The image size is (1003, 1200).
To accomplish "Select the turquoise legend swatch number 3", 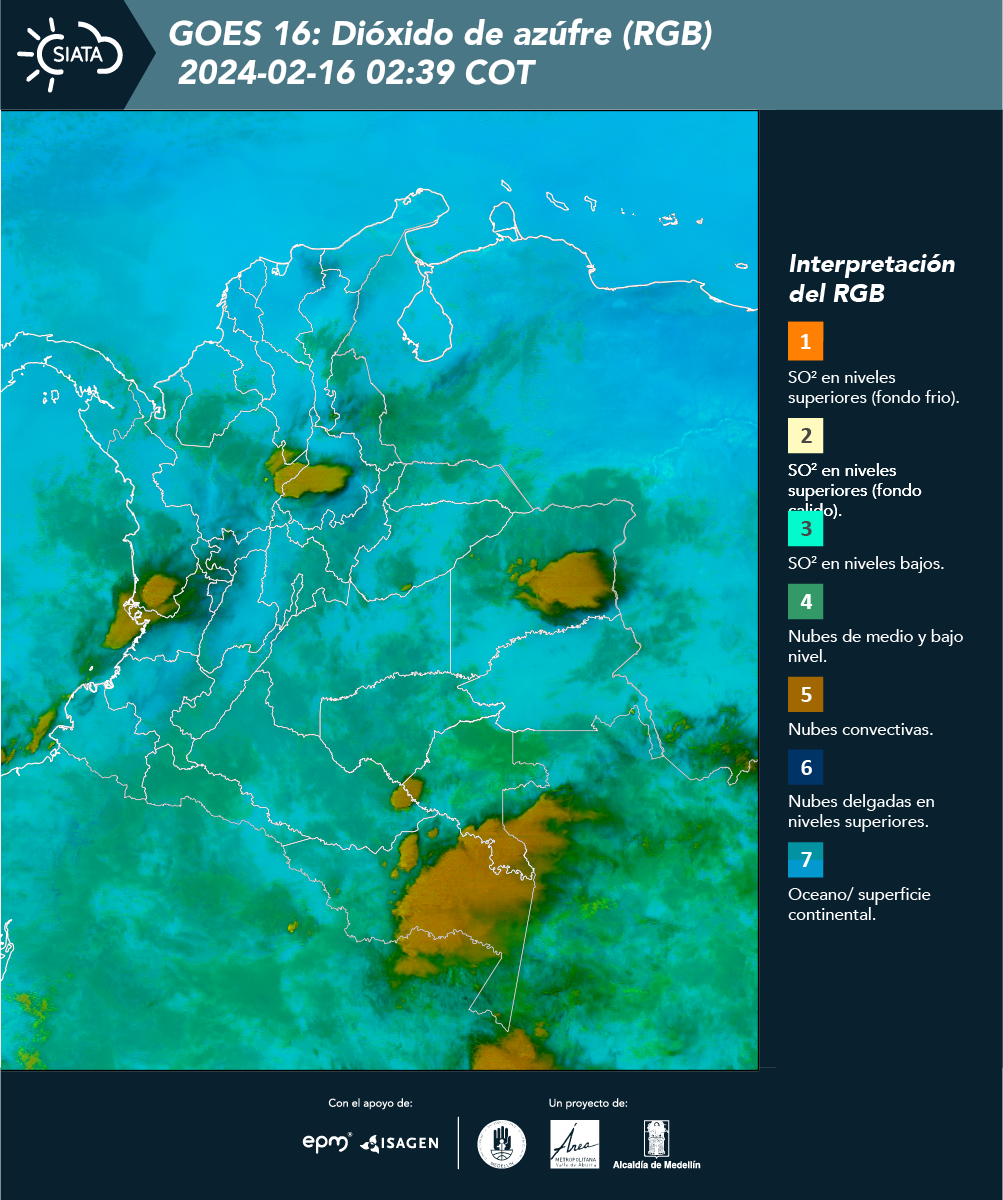I will click(x=805, y=527).
